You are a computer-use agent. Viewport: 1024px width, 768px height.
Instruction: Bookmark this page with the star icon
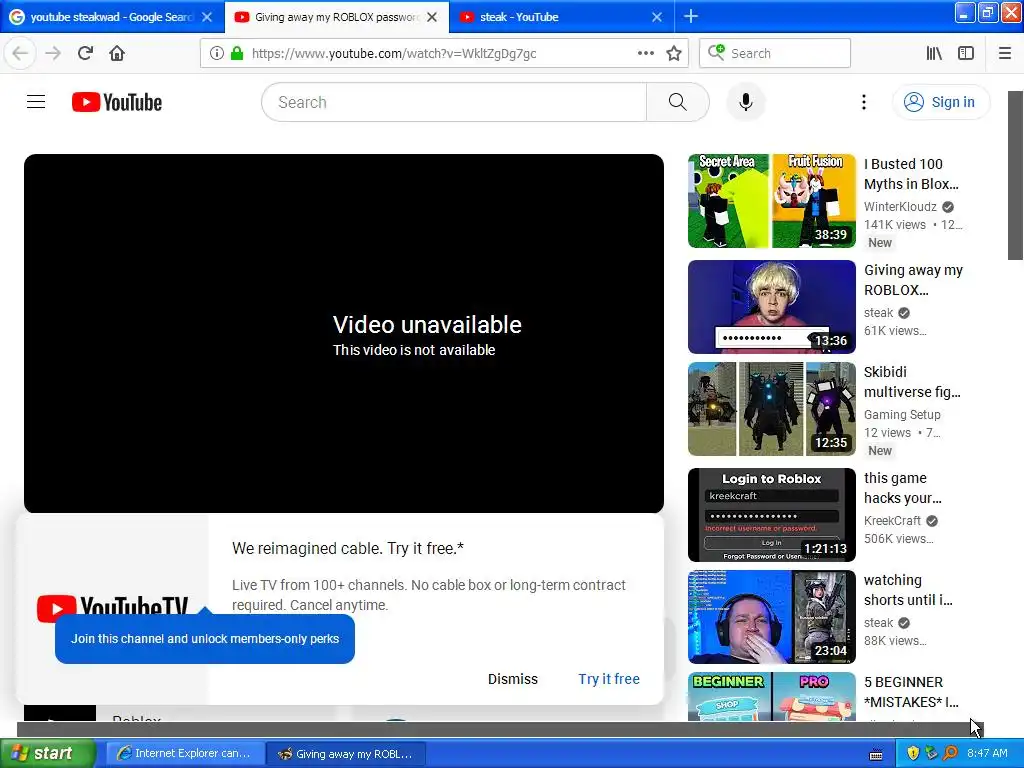click(674, 54)
